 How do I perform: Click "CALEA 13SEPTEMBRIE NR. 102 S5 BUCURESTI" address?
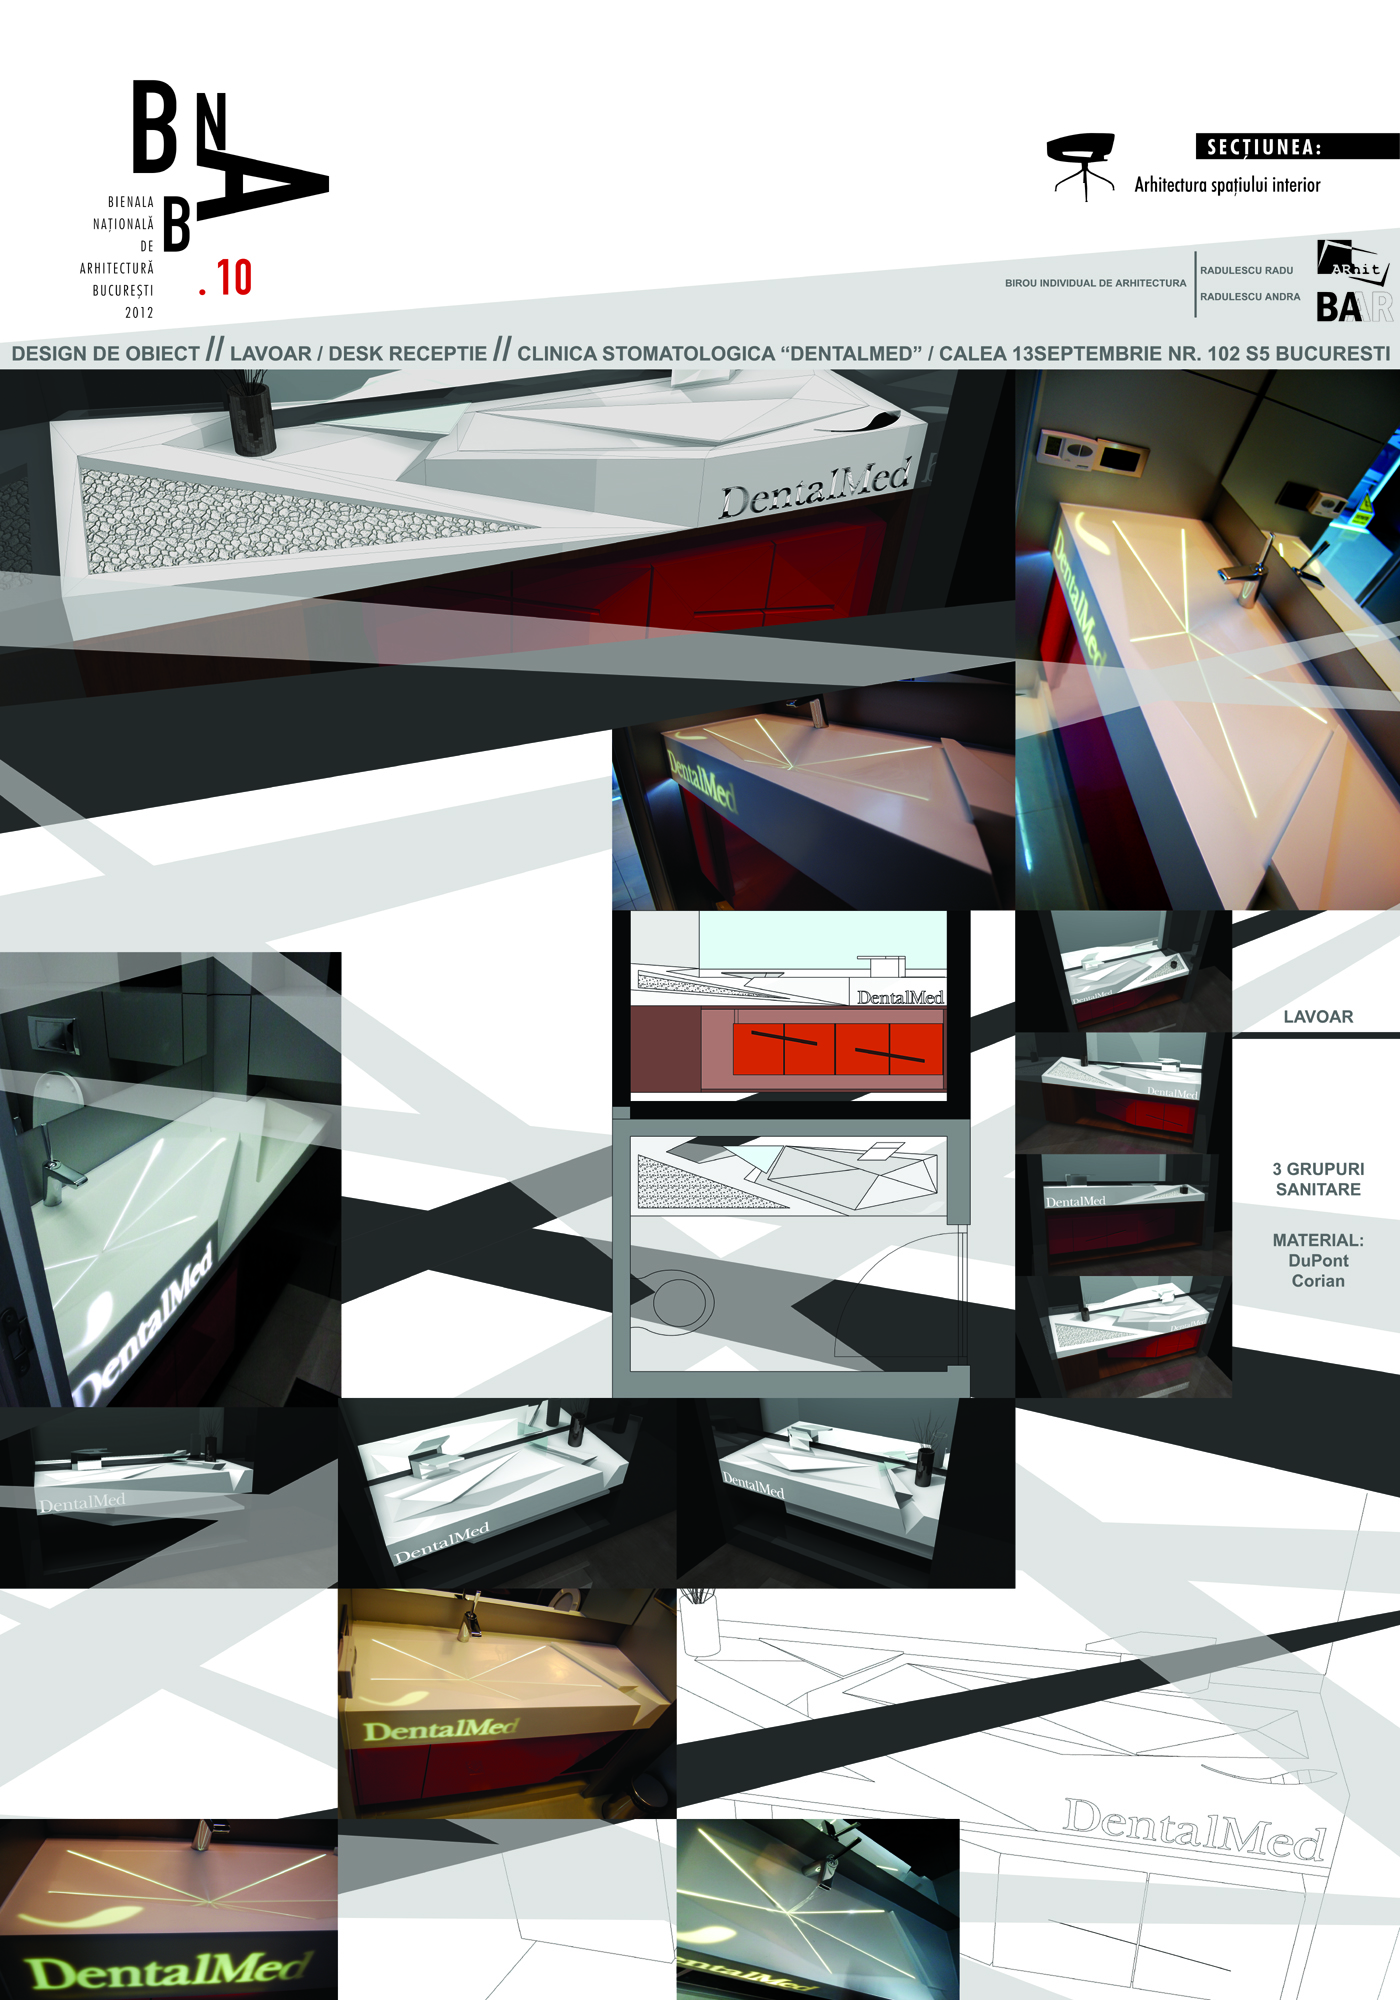pos(1164,354)
